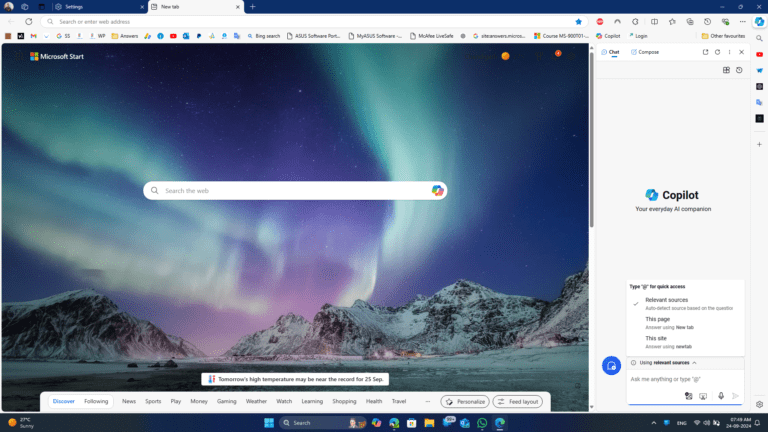Click the microphone icon in Copilot input

720,396
